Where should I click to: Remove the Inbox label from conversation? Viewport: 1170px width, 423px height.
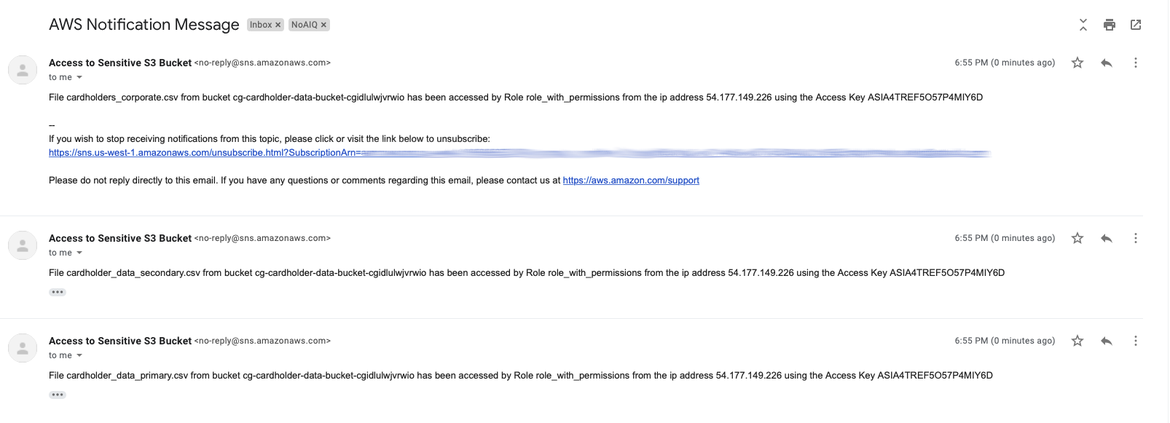coord(278,25)
